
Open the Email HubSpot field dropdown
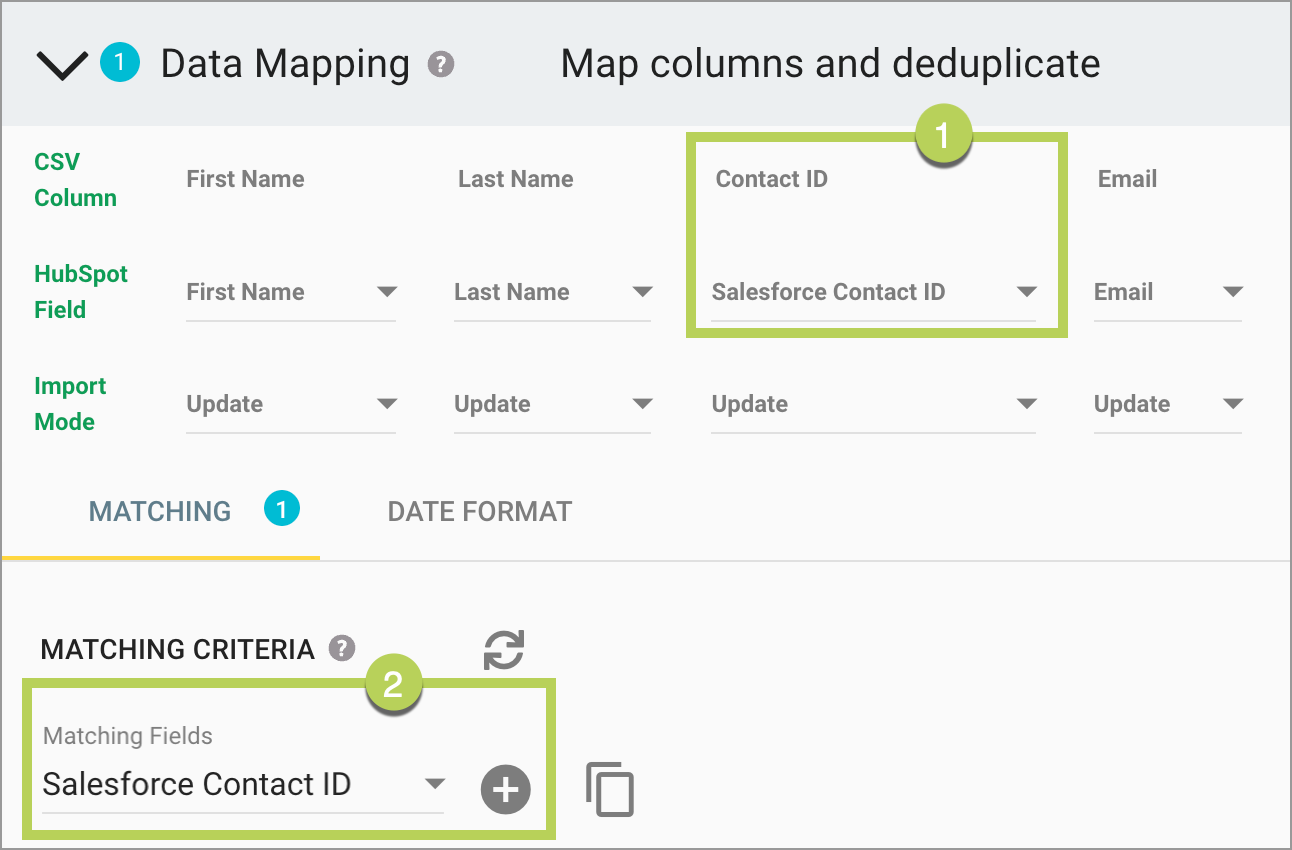pyautogui.click(x=1167, y=292)
